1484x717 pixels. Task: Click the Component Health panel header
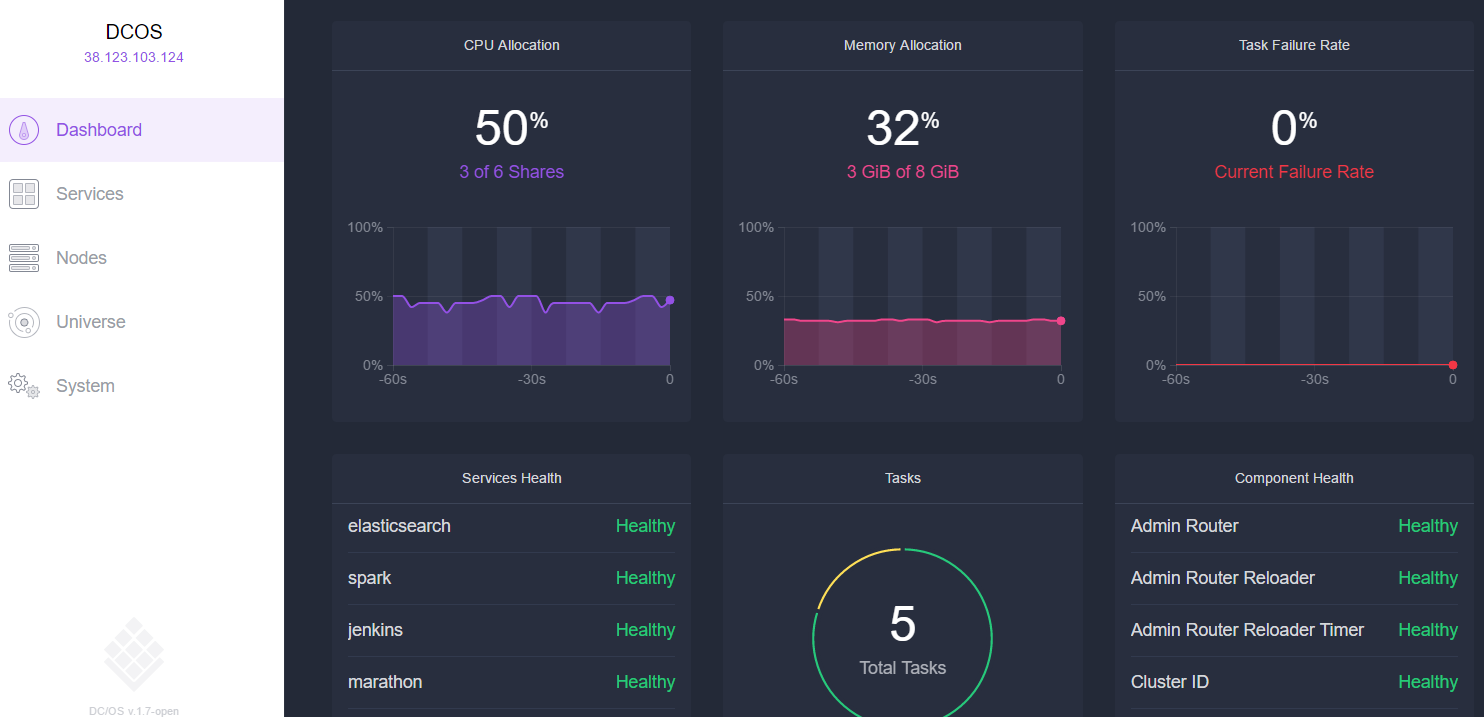click(1294, 478)
